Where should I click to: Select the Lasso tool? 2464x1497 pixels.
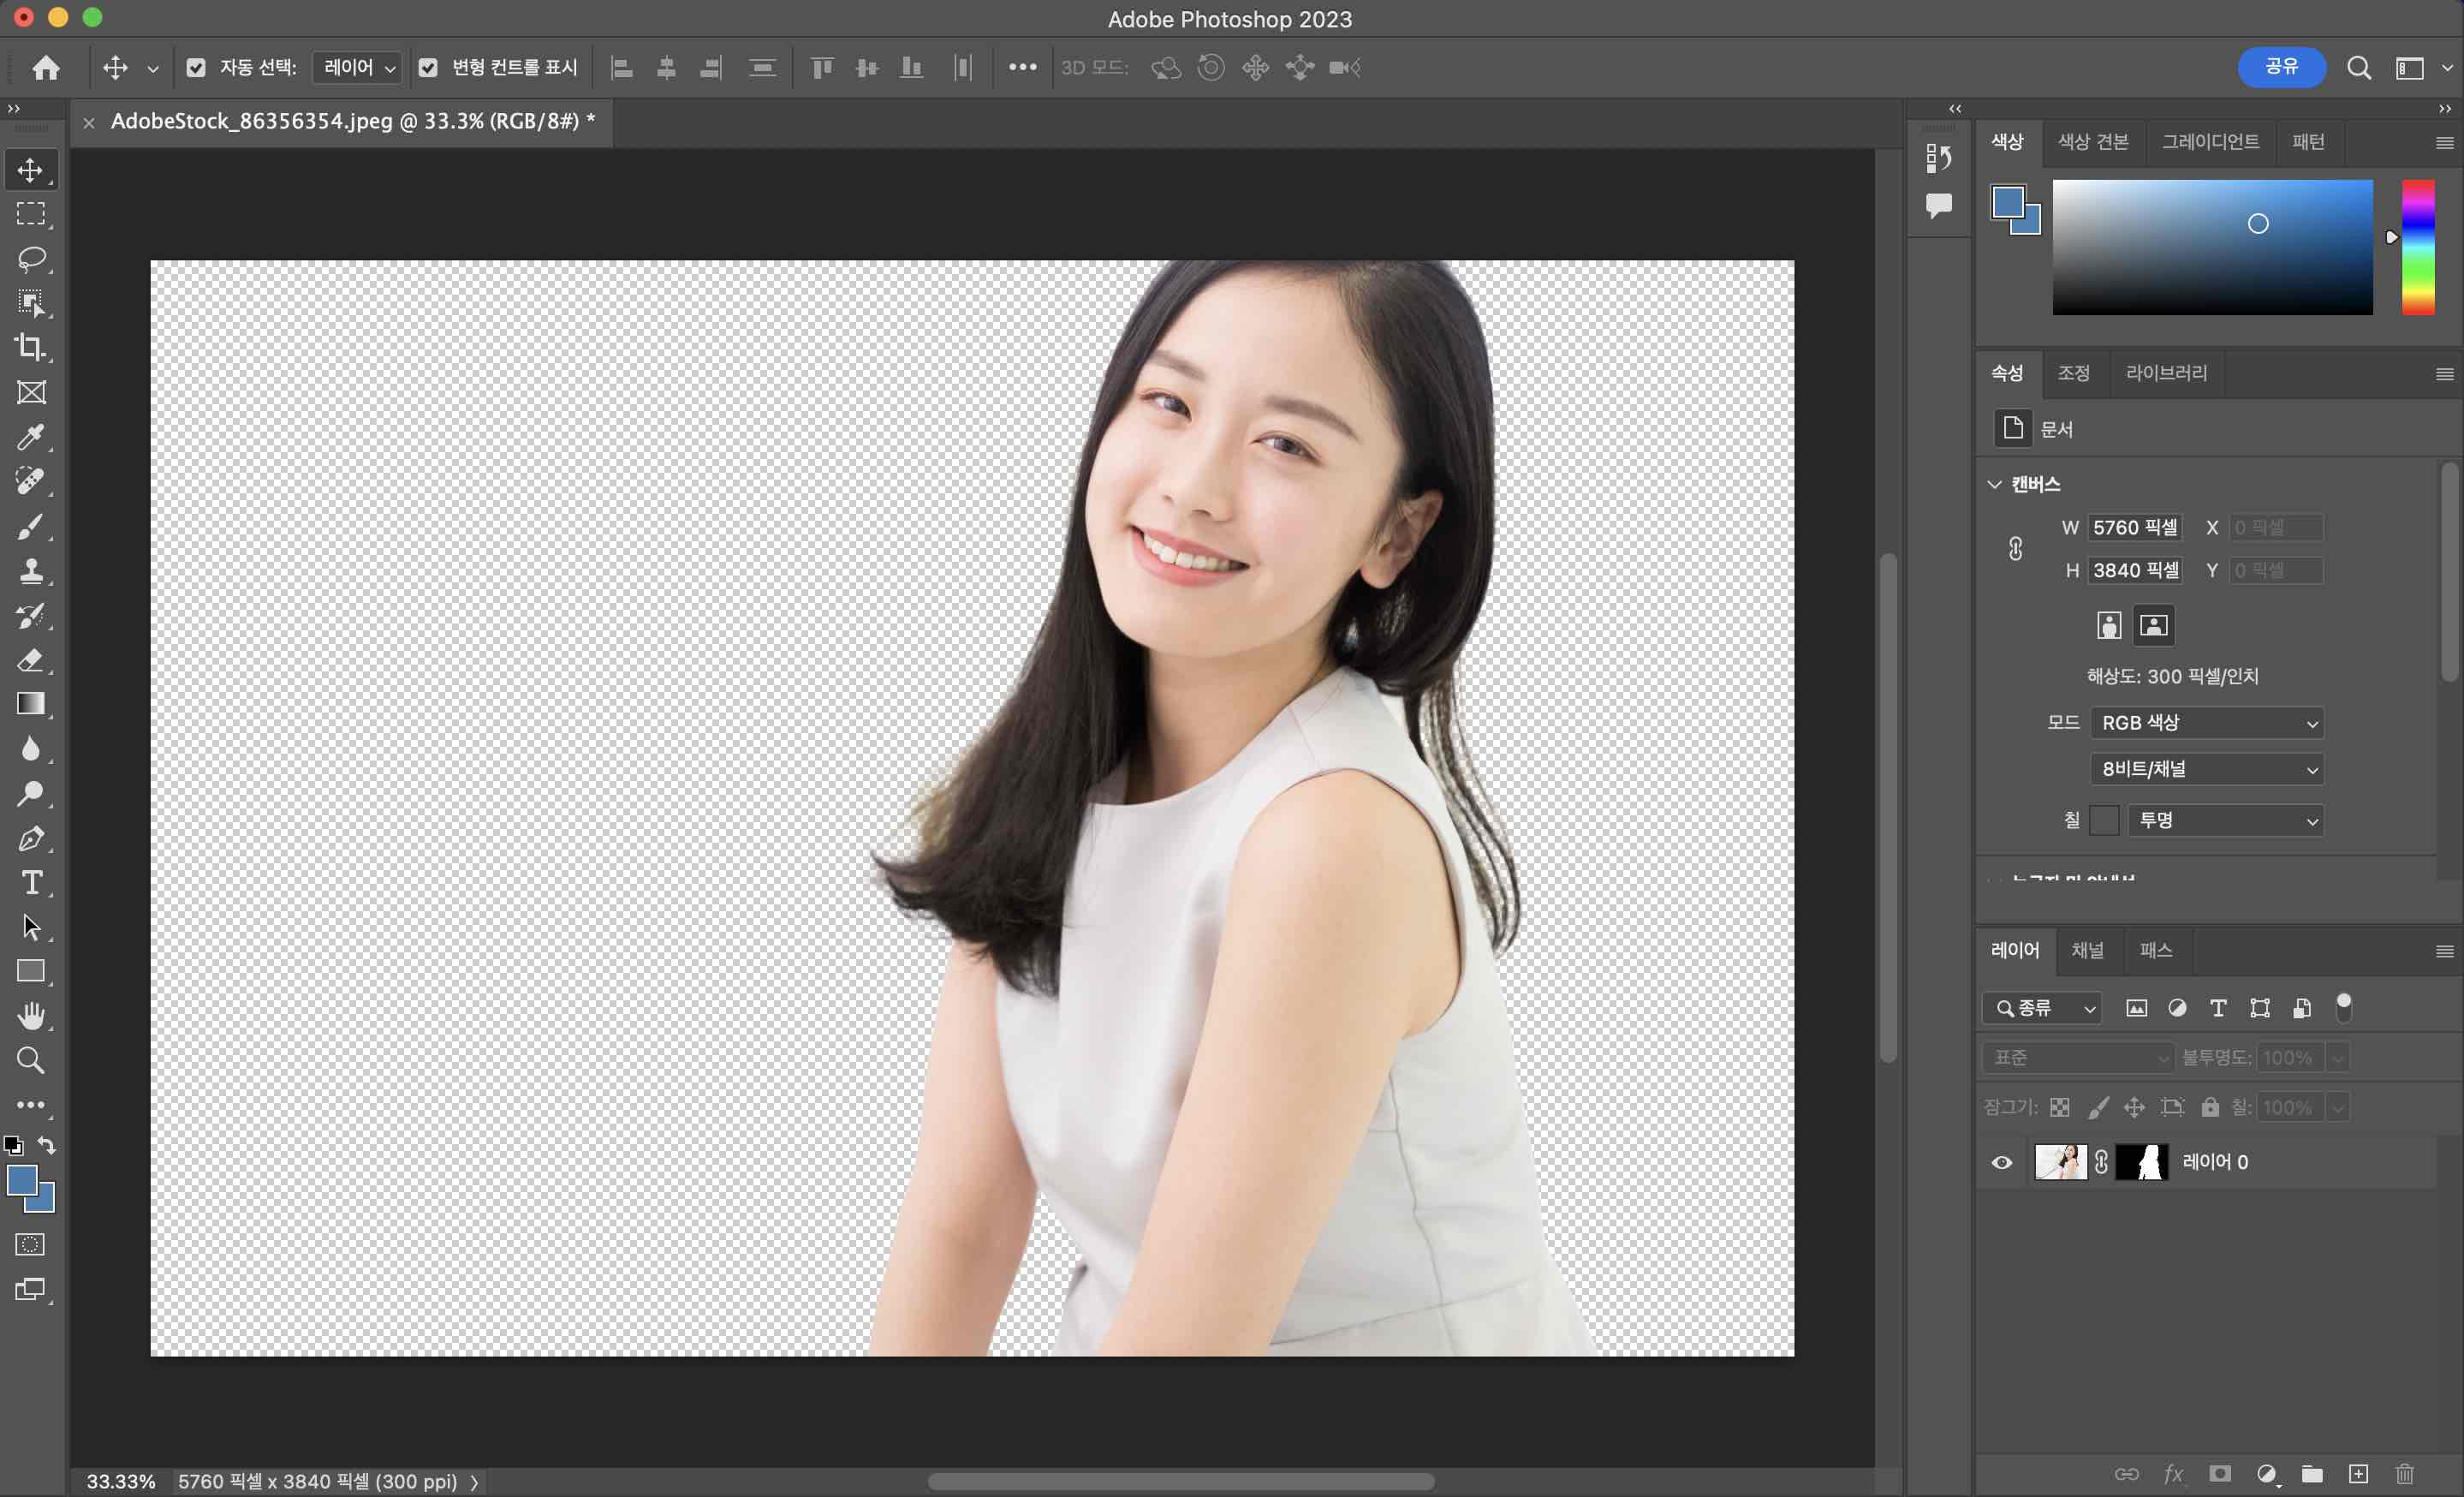pos(31,259)
